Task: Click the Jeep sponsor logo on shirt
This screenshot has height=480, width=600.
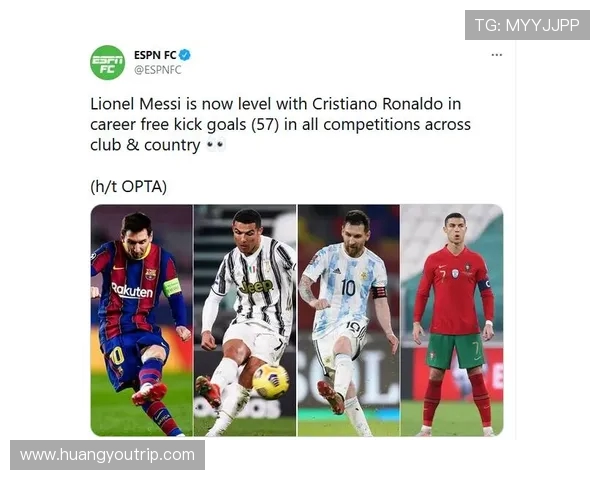Action: [256, 287]
